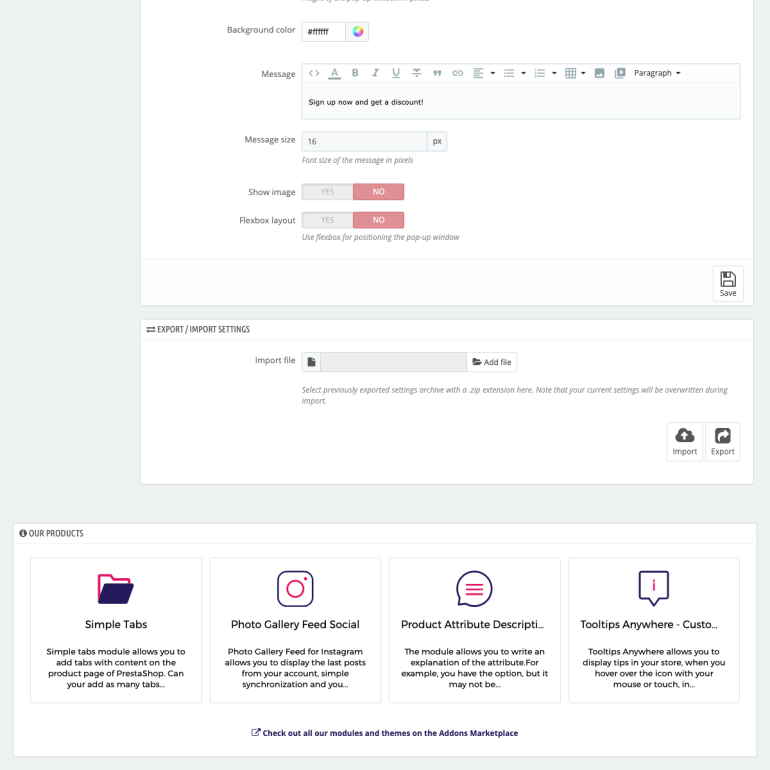Click the background color hex field
The height and width of the screenshot is (770, 770).
[324, 32]
